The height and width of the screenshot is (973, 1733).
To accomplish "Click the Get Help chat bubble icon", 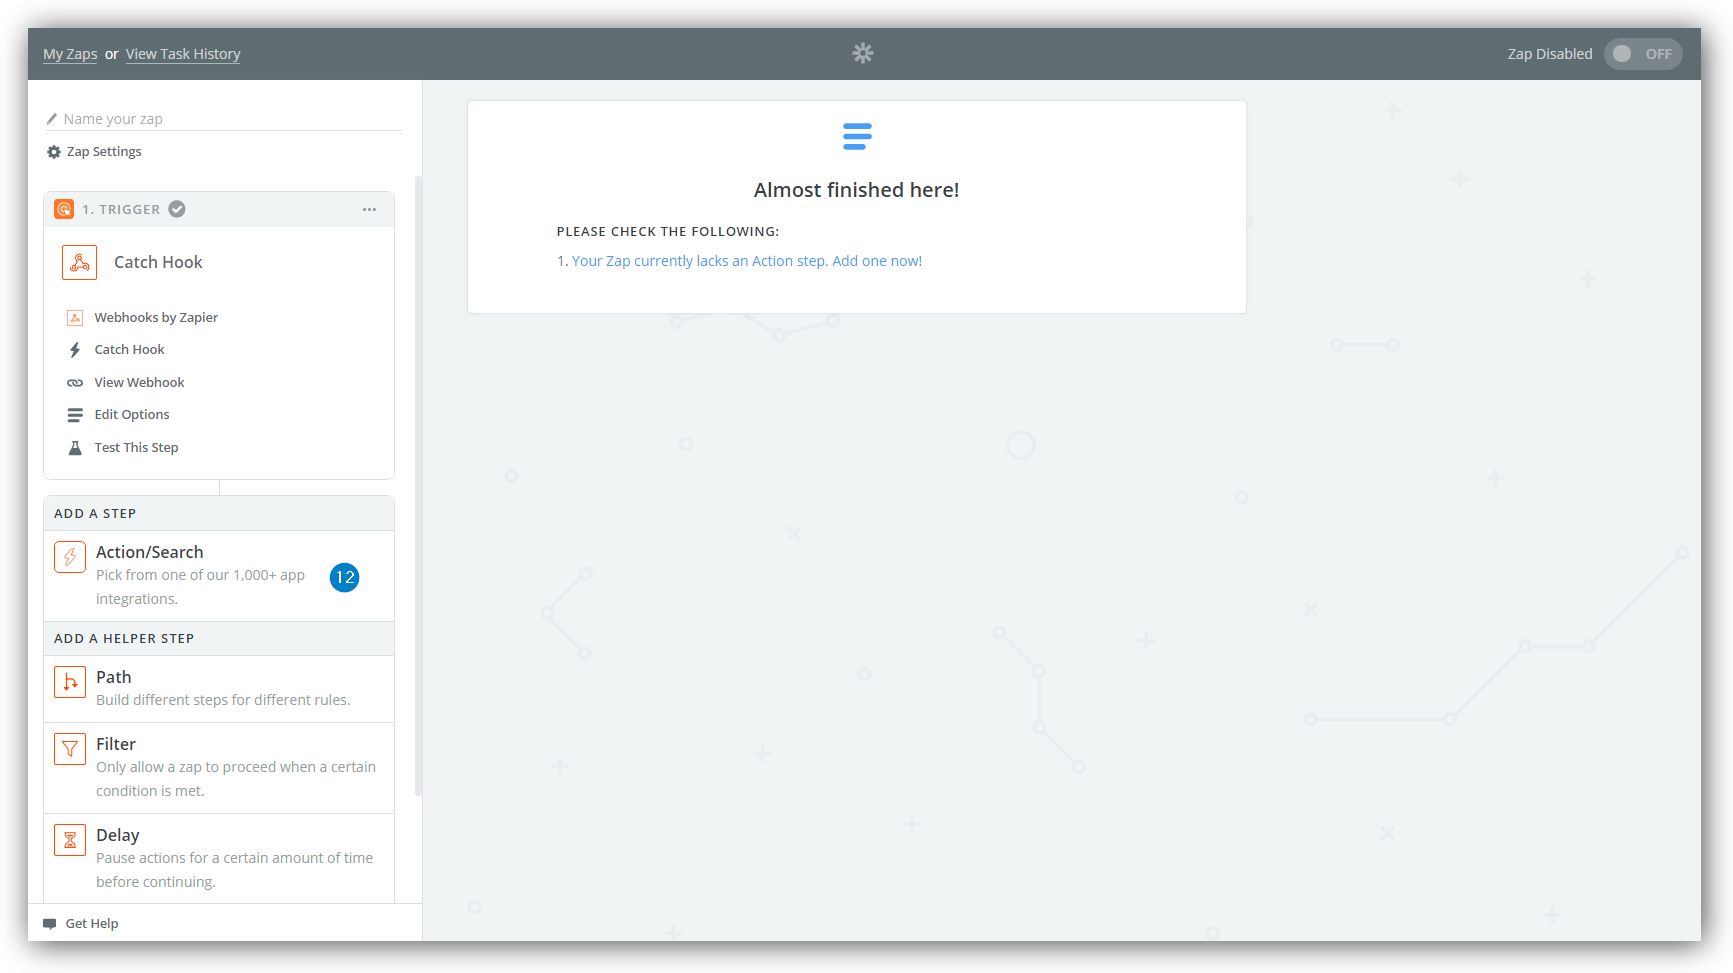I will [x=50, y=924].
